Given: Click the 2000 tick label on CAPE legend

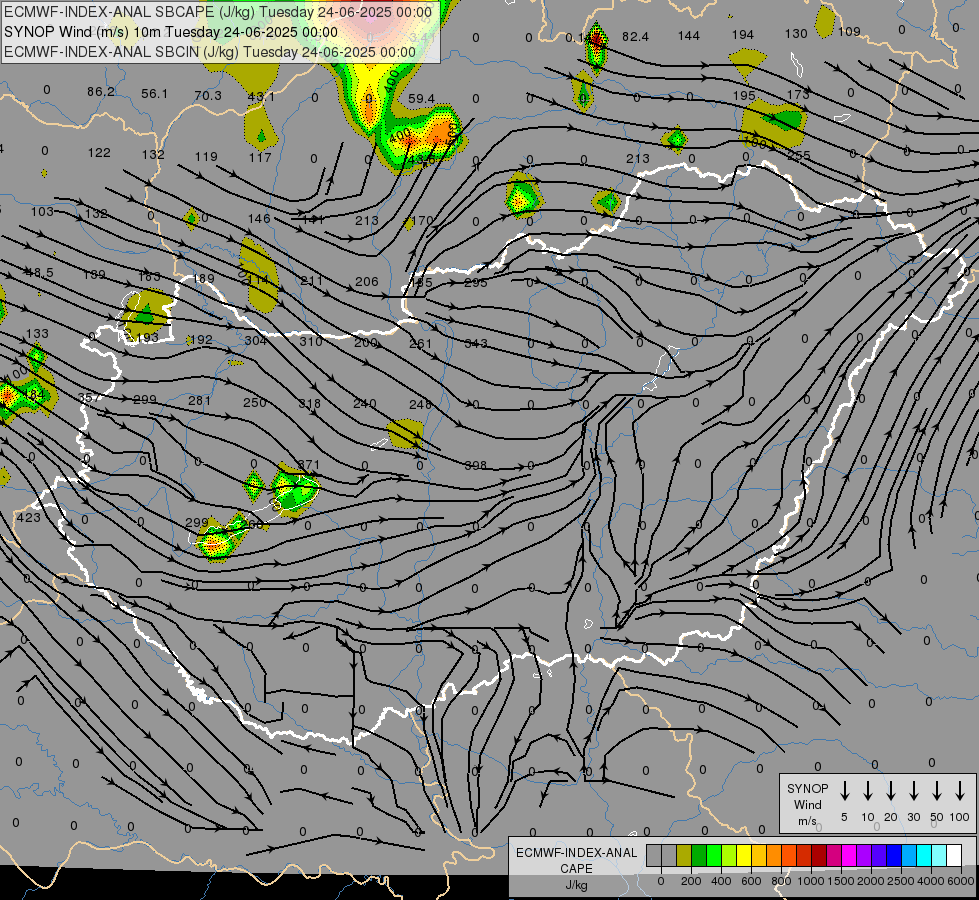Looking at the screenshot, I should click(870, 881).
